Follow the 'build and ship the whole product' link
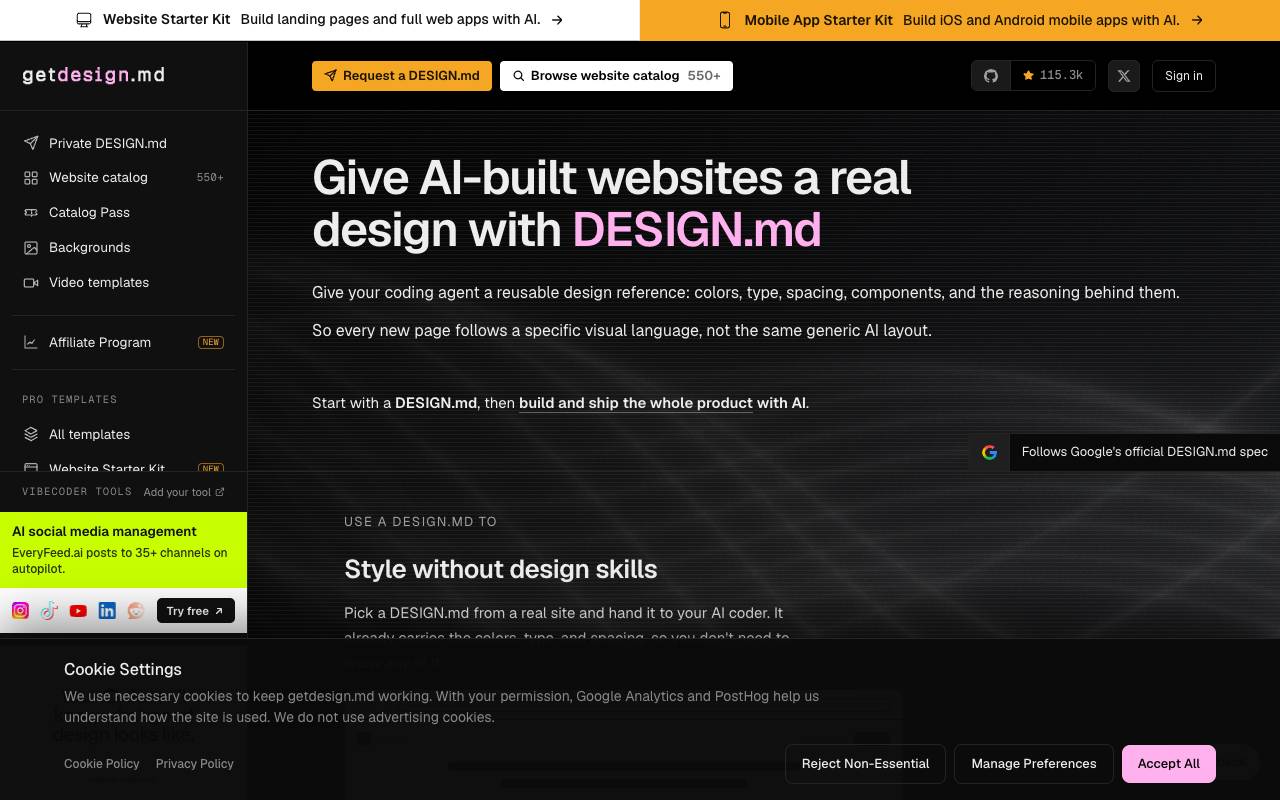The height and width of the screenshot is (800, 1280). pyautogui.click(x=636, y=403)
